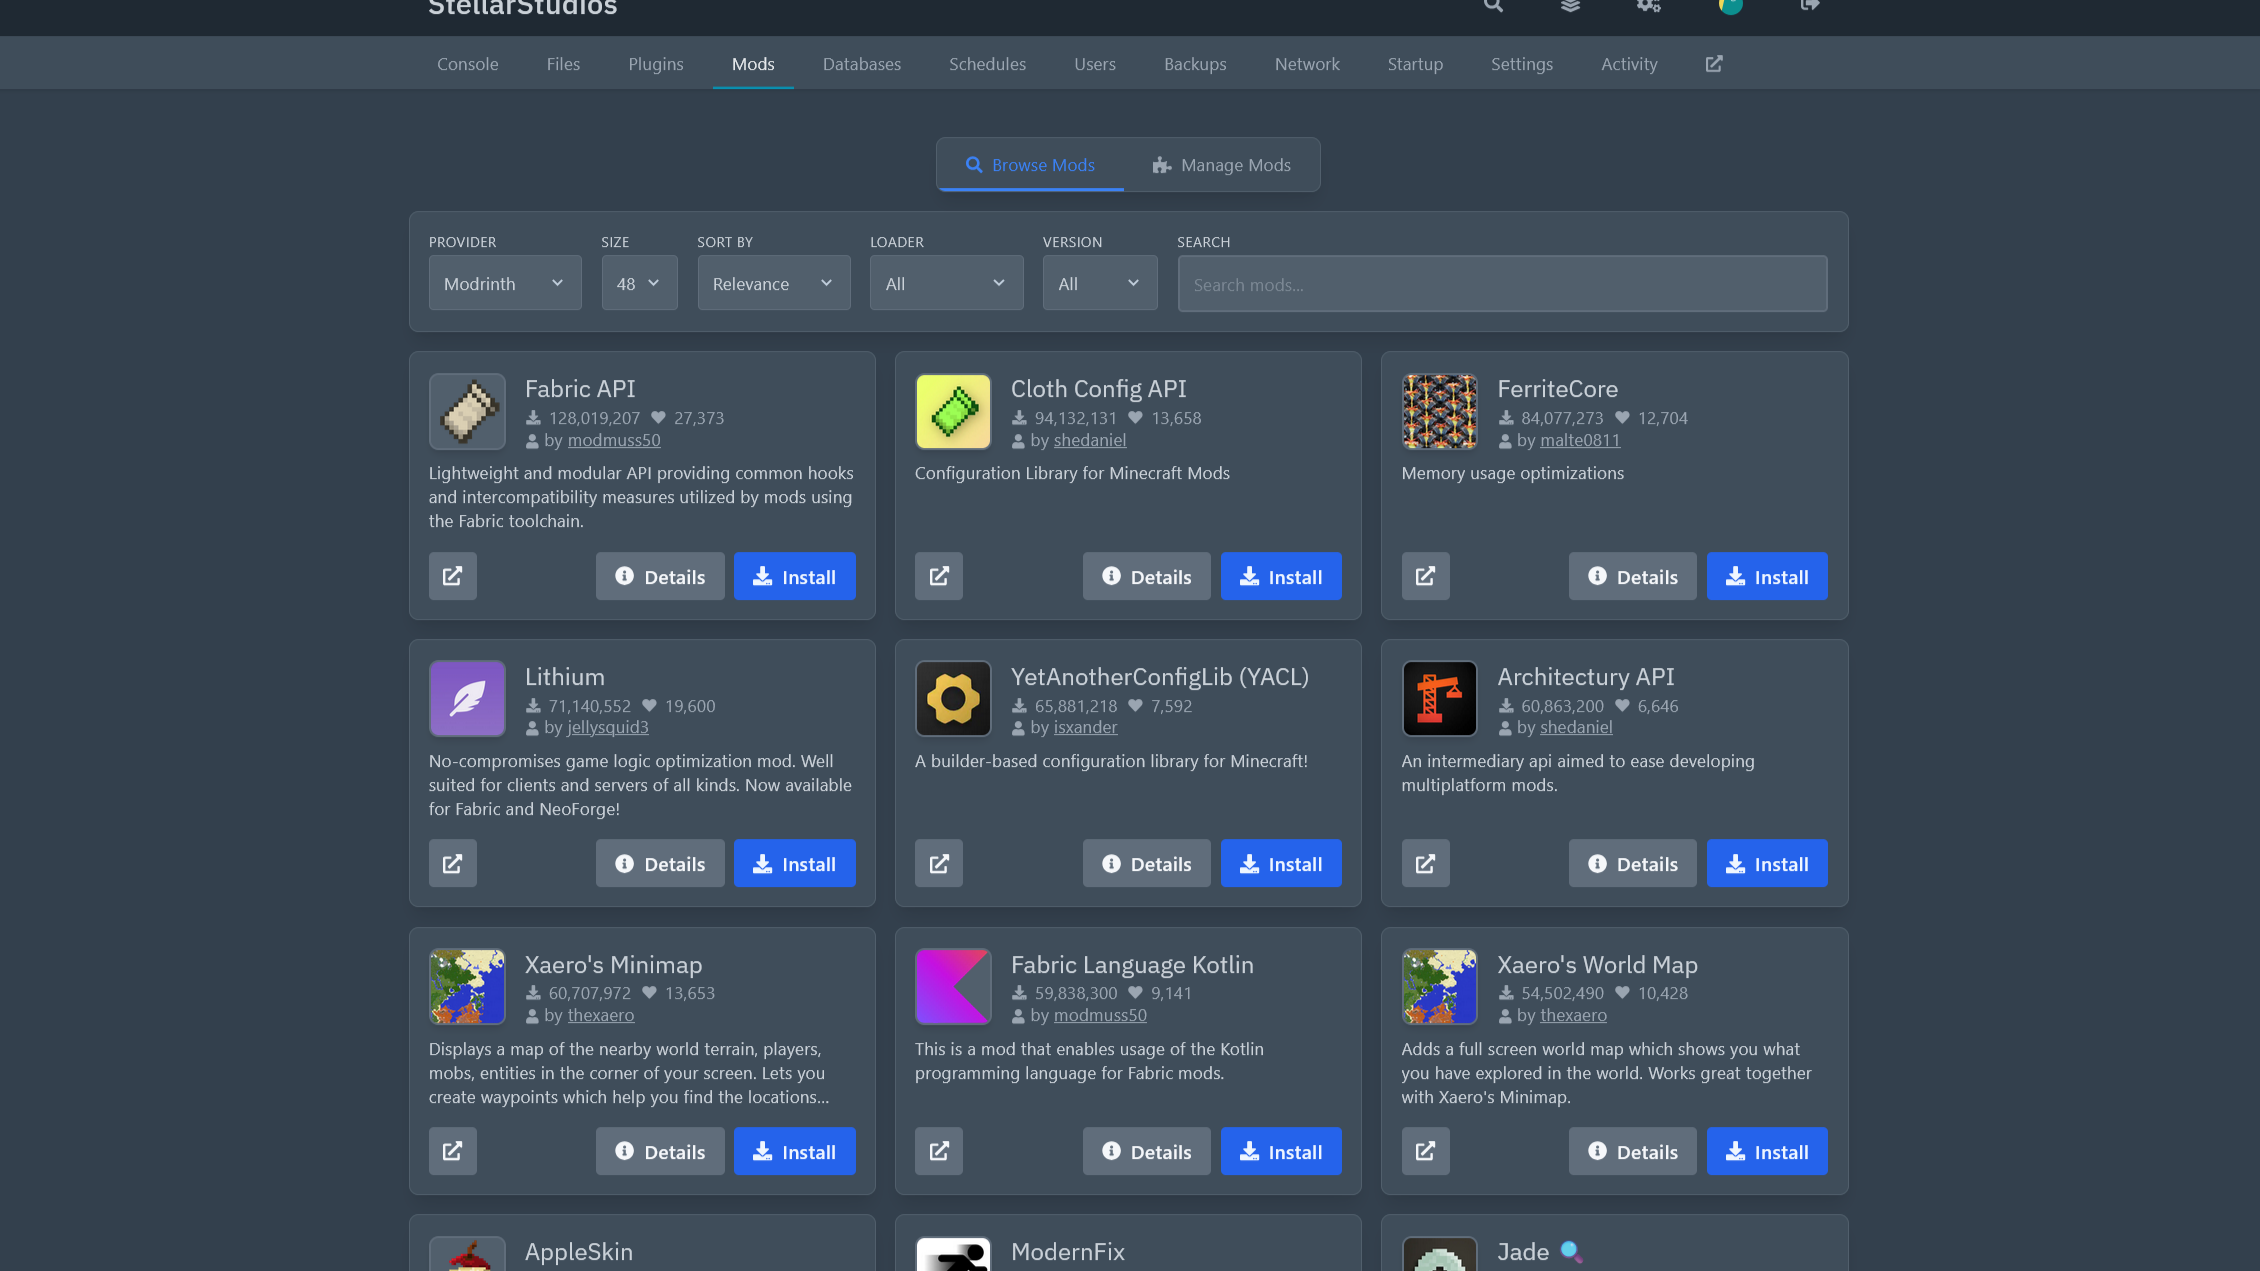Go to the Backups tab

(1194, 64)
